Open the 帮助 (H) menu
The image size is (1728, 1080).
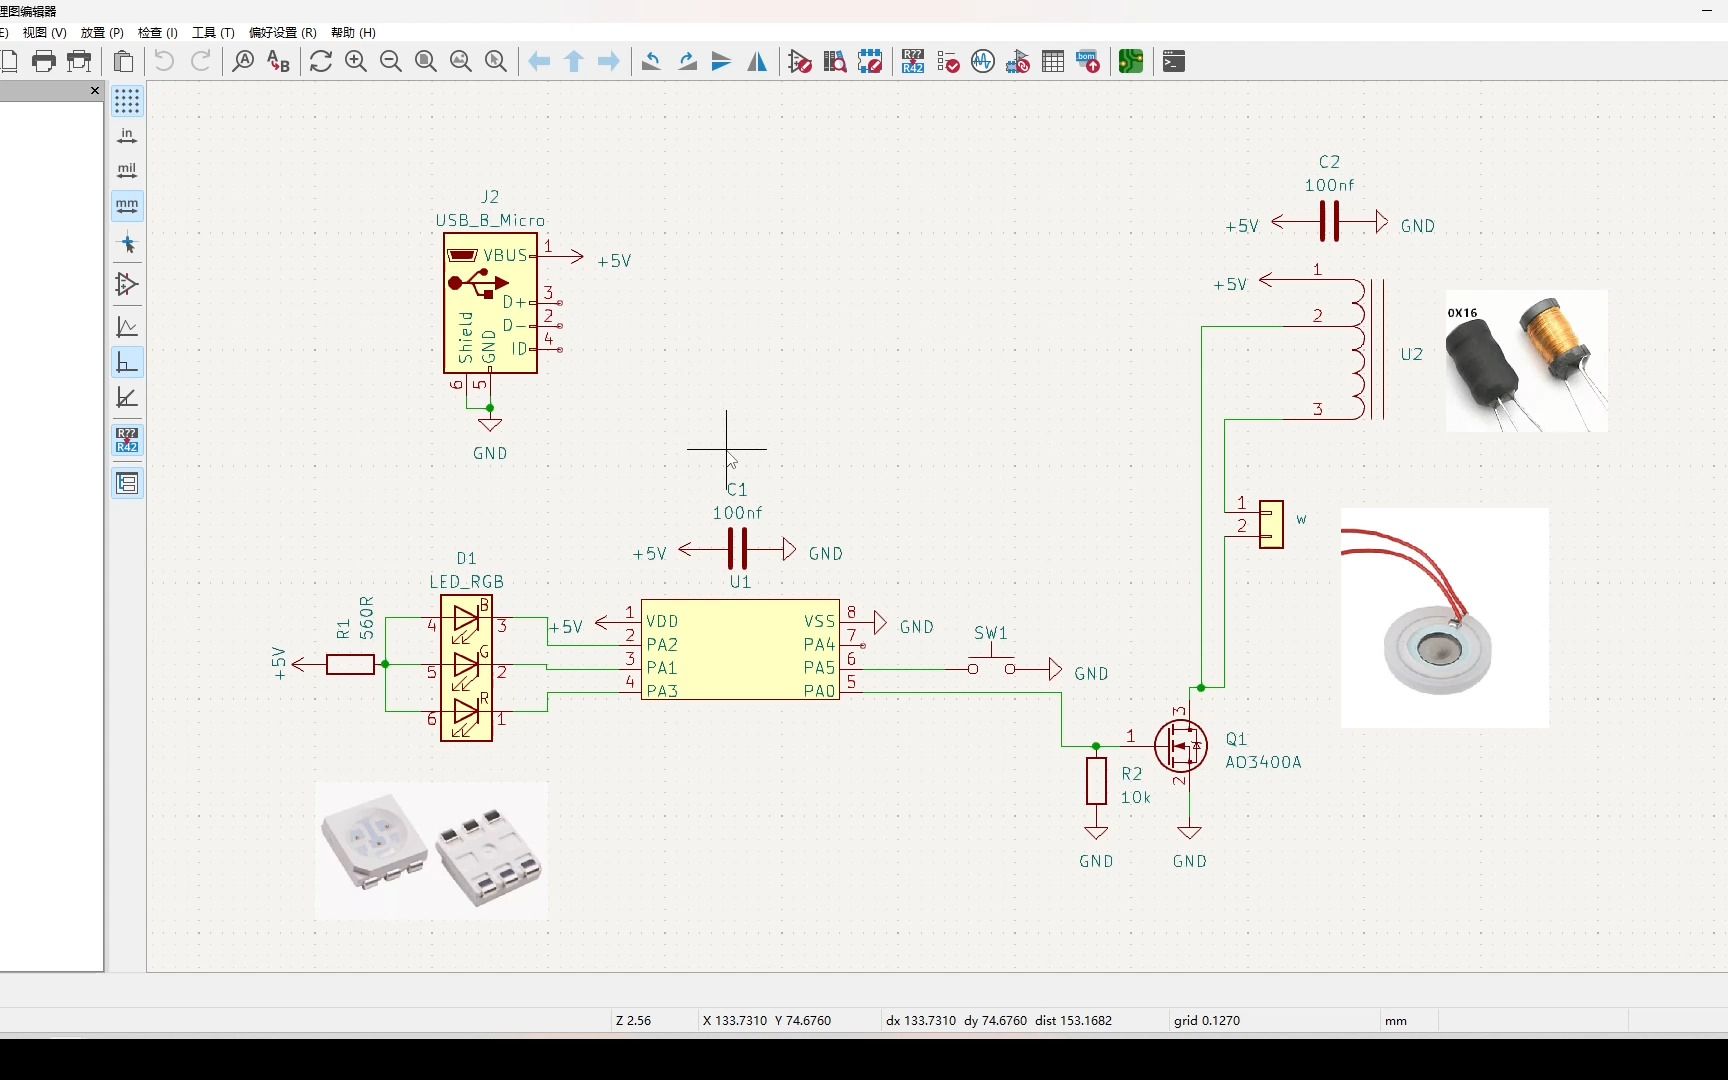pos(353,33)
